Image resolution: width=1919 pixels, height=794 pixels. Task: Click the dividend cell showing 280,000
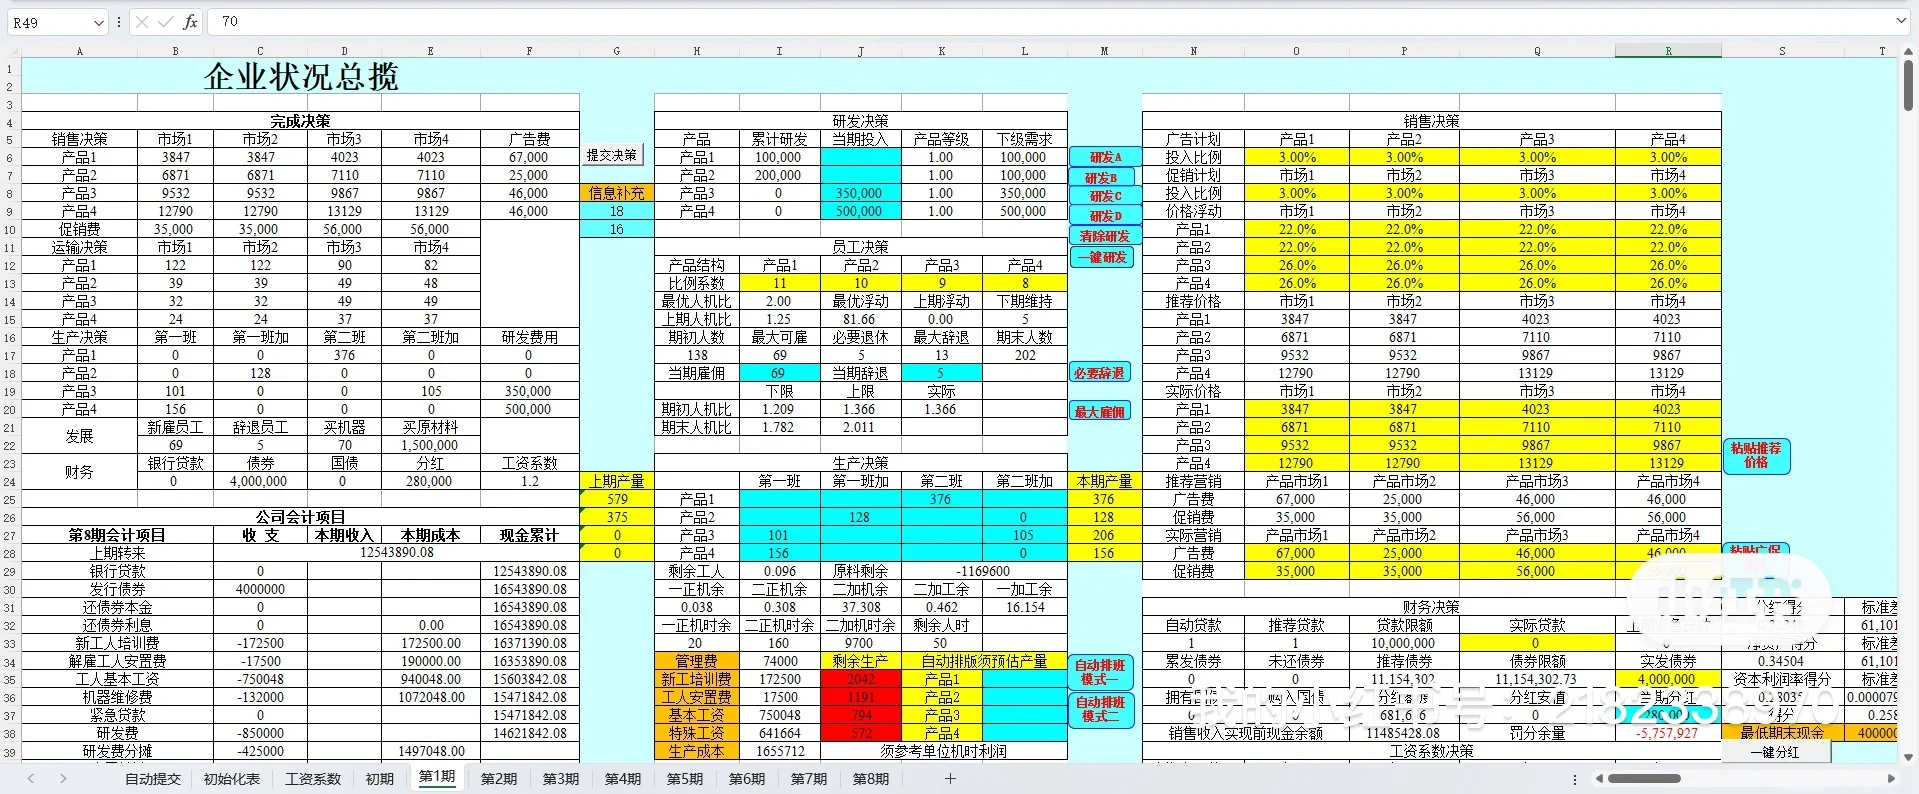430,481
